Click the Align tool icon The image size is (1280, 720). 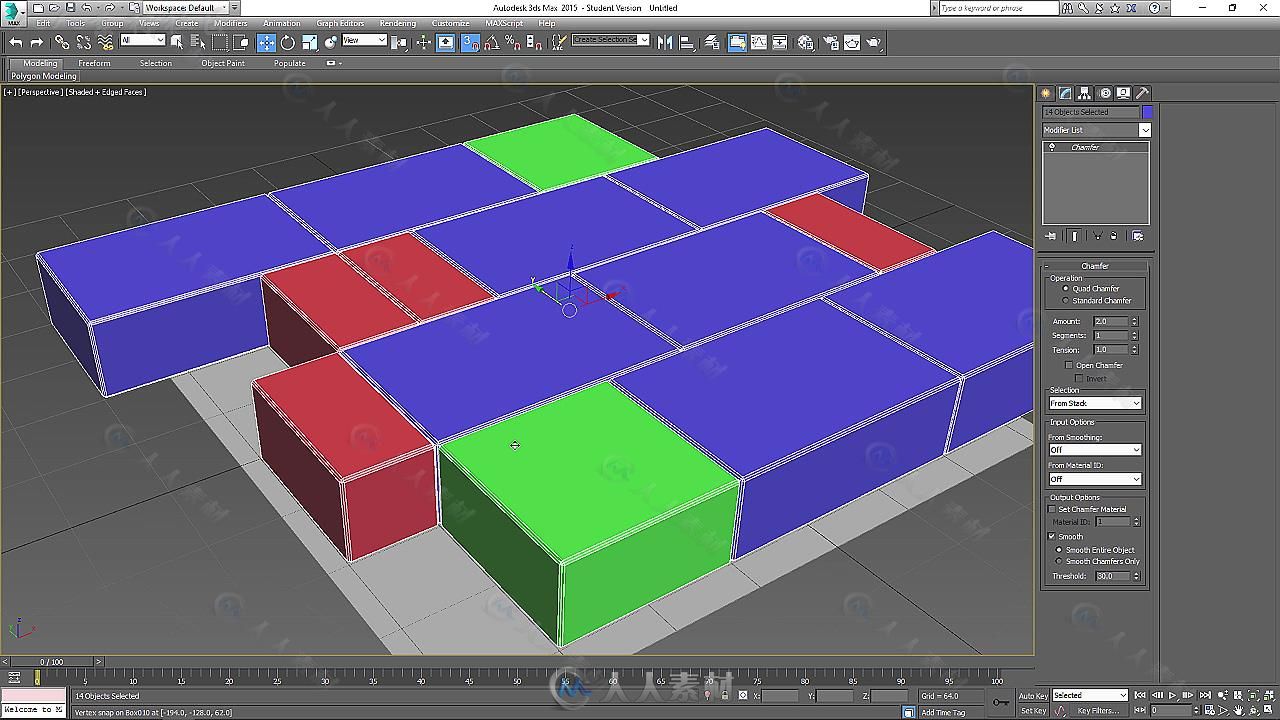(x=687, y=42)
